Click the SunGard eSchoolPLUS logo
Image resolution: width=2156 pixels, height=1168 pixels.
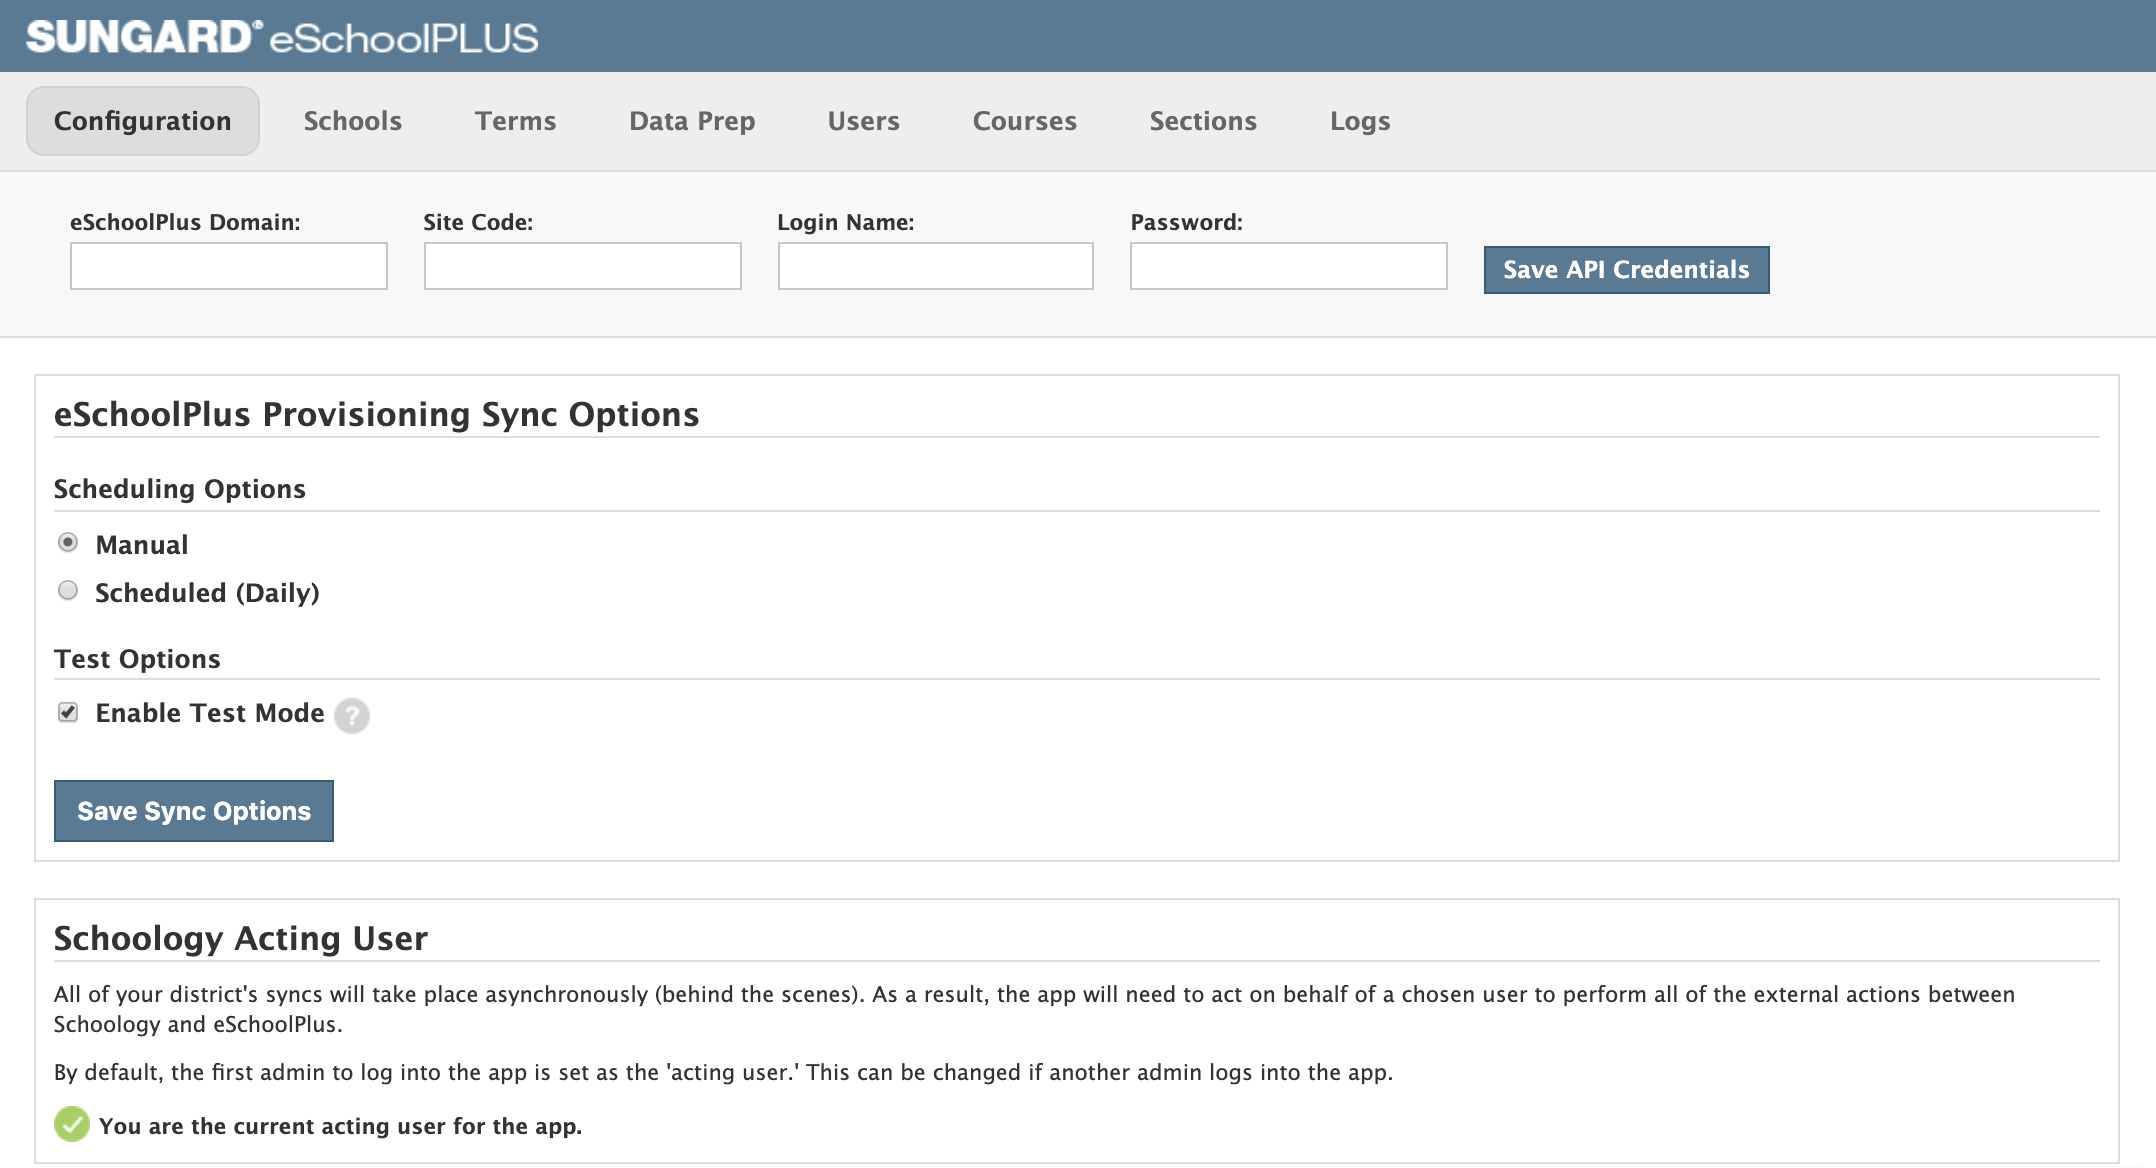(282, 37)
